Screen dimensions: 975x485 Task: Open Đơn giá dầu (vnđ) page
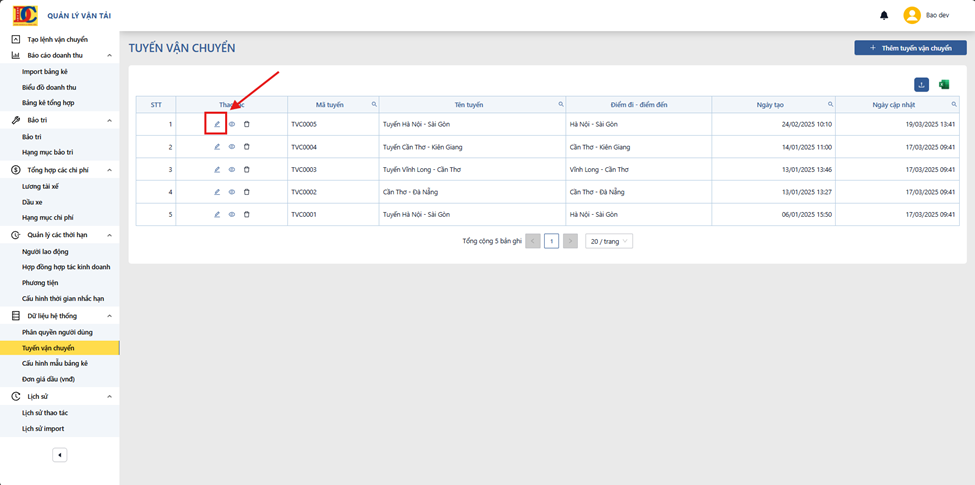pyautogui.click(x=60, y=379)
